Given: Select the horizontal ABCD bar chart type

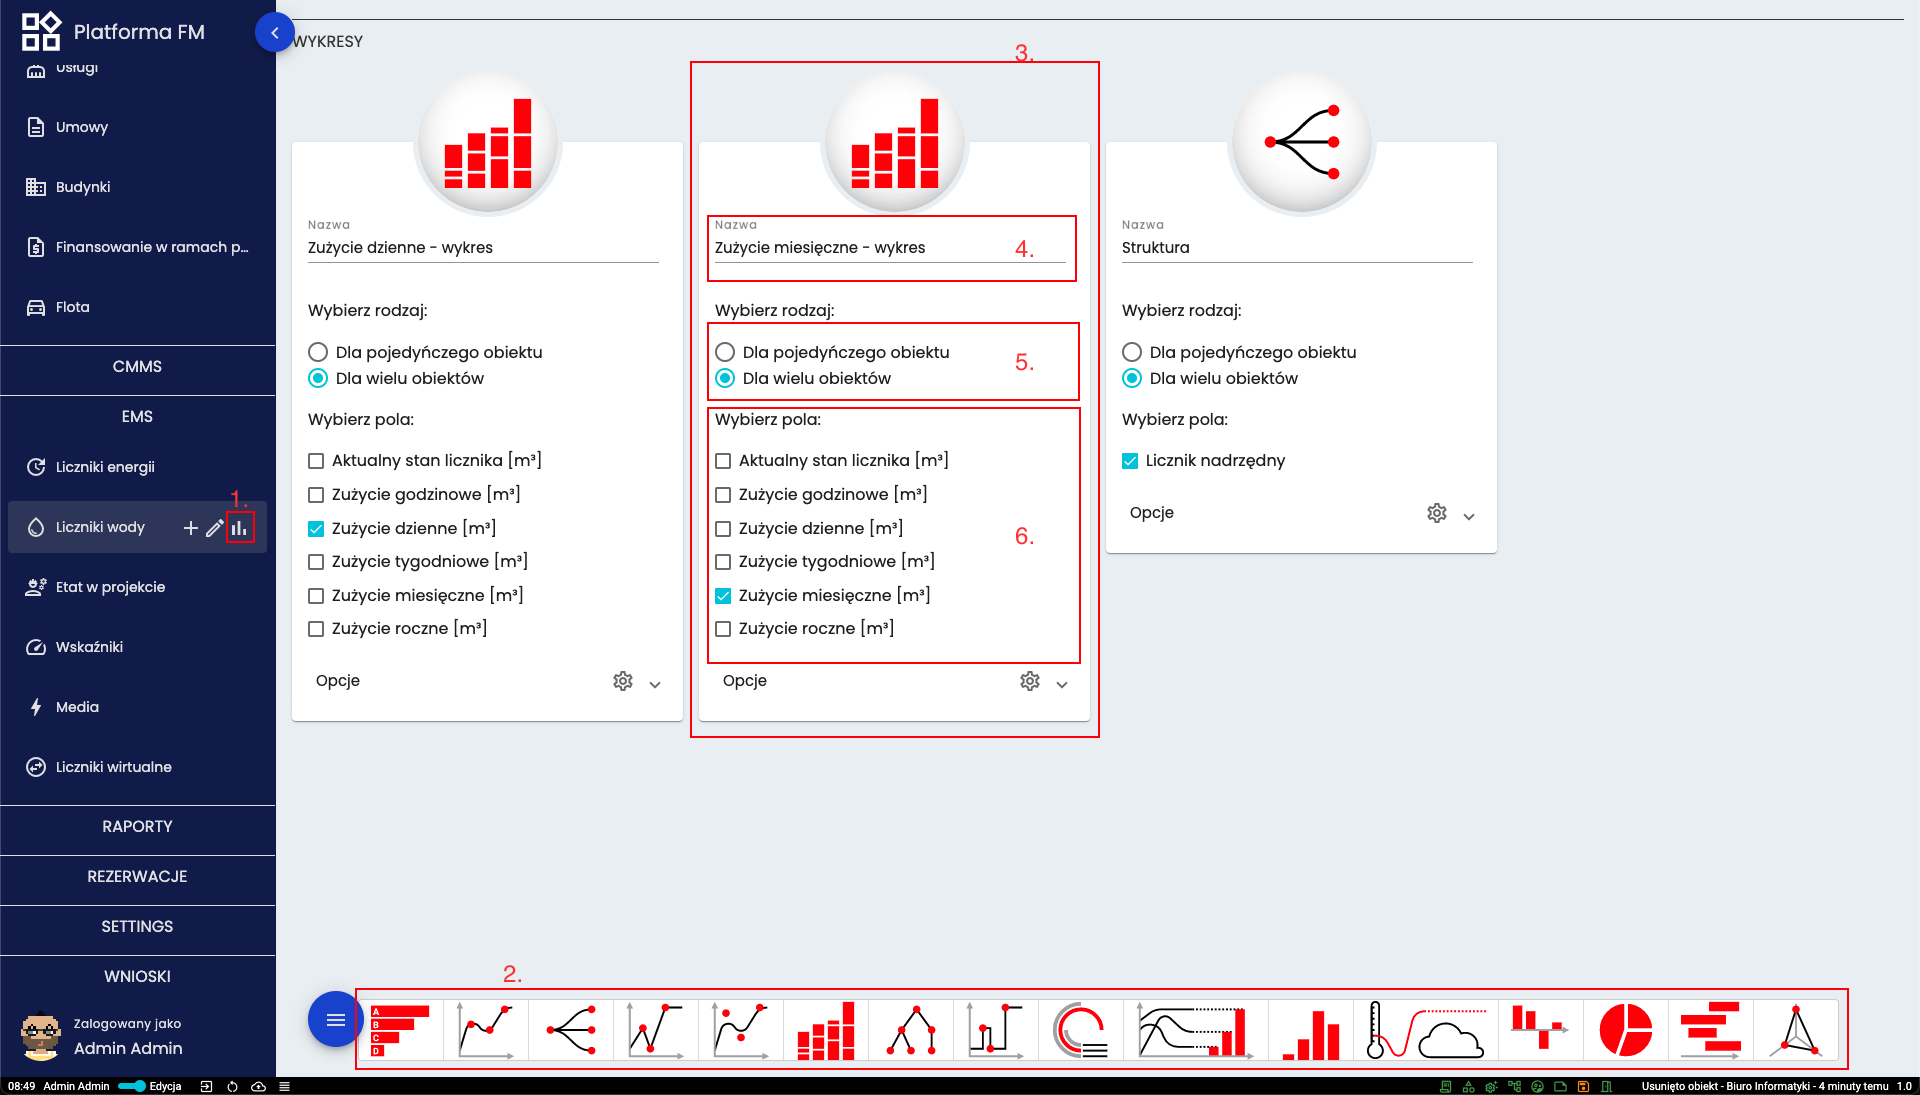Looking at the screenshot, I should (400, 1031).
